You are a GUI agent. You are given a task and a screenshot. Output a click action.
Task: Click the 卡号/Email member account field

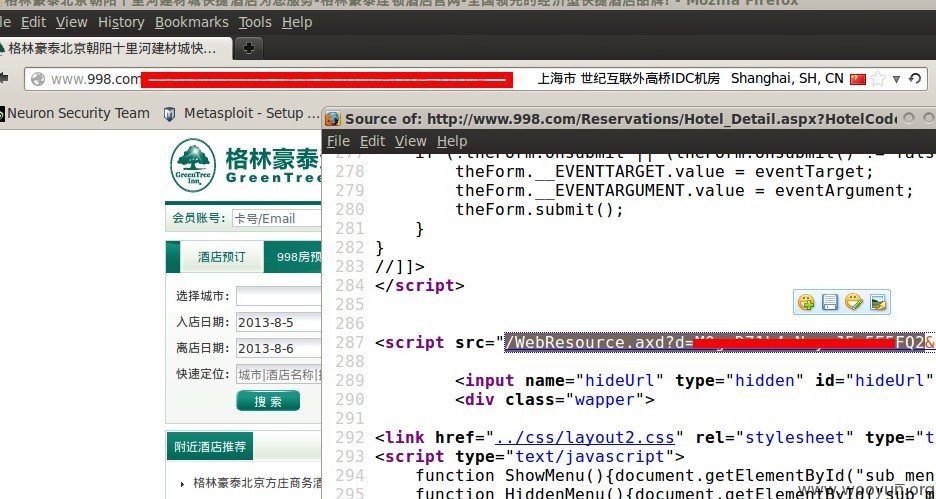pos(276,218)
